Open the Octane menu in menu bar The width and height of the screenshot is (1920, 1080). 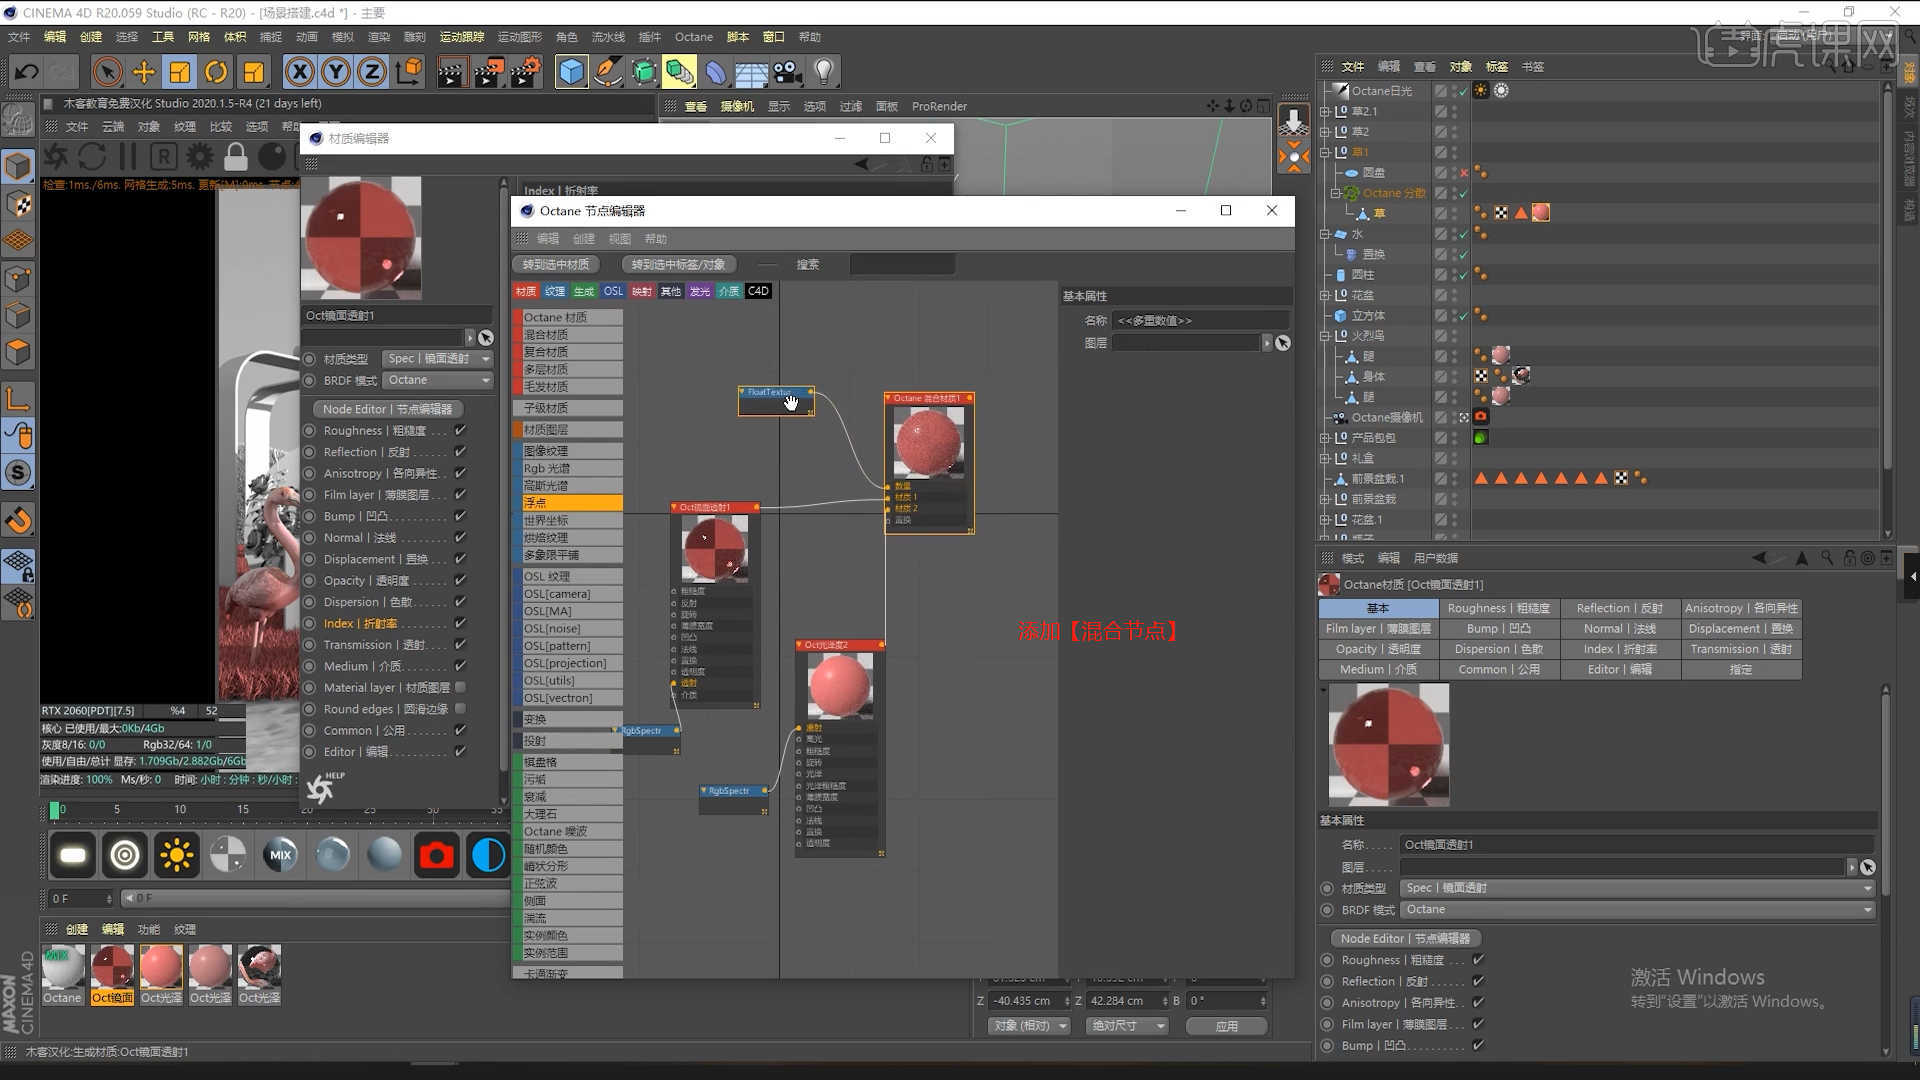click(693, 37)
